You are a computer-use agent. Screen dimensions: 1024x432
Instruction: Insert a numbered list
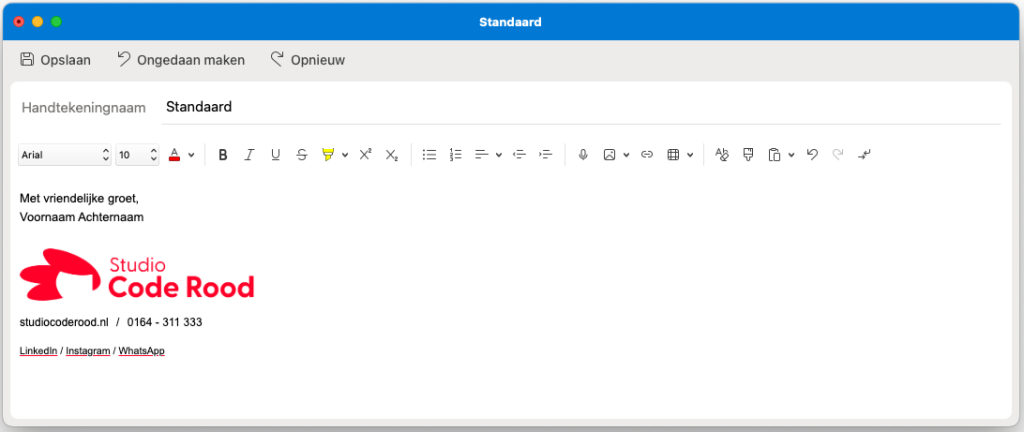click(x=456, y=155)
